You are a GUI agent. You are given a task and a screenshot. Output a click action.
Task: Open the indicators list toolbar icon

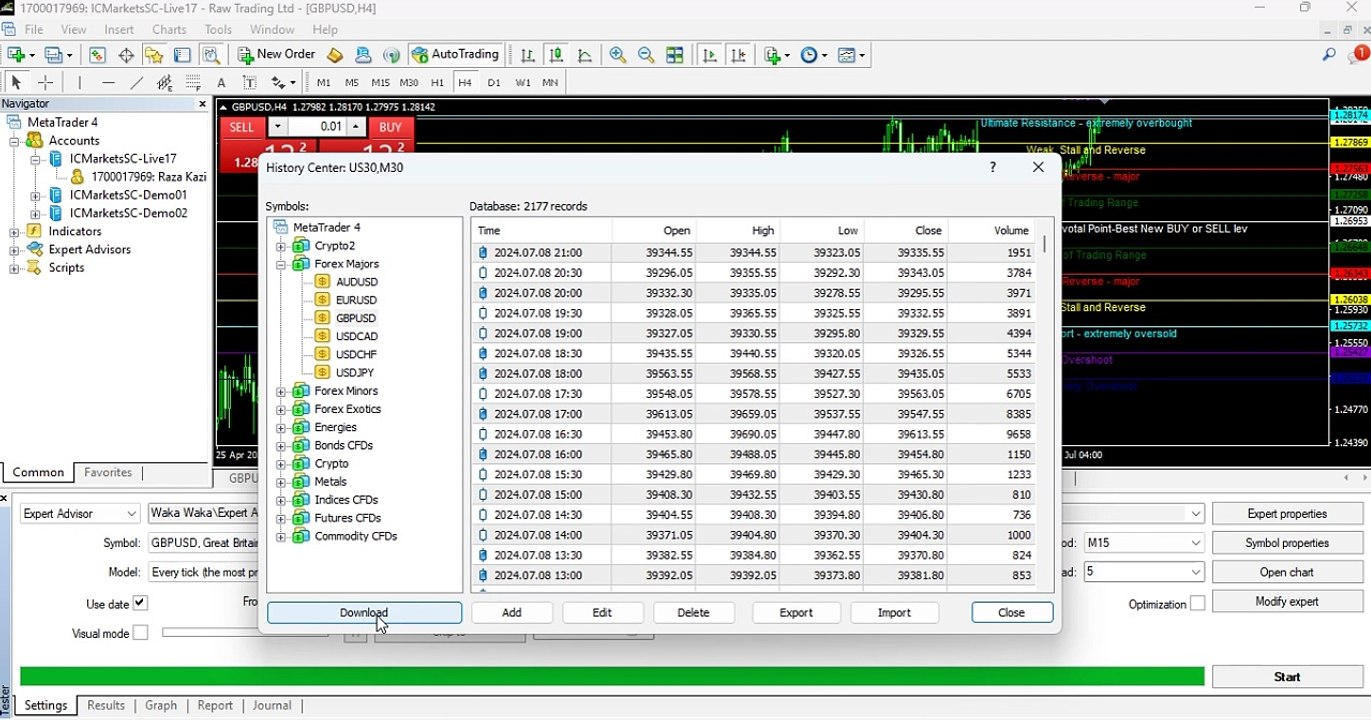click(x=776, y=55)
